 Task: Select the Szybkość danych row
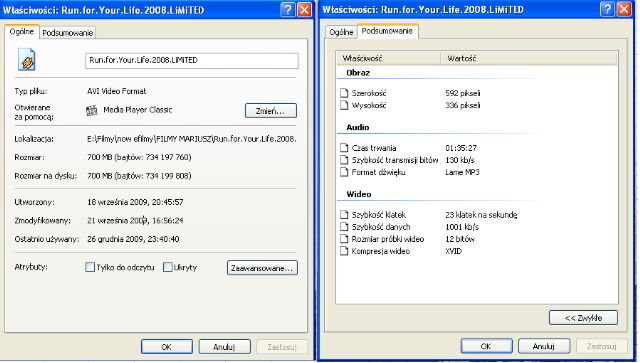(477, 227)
